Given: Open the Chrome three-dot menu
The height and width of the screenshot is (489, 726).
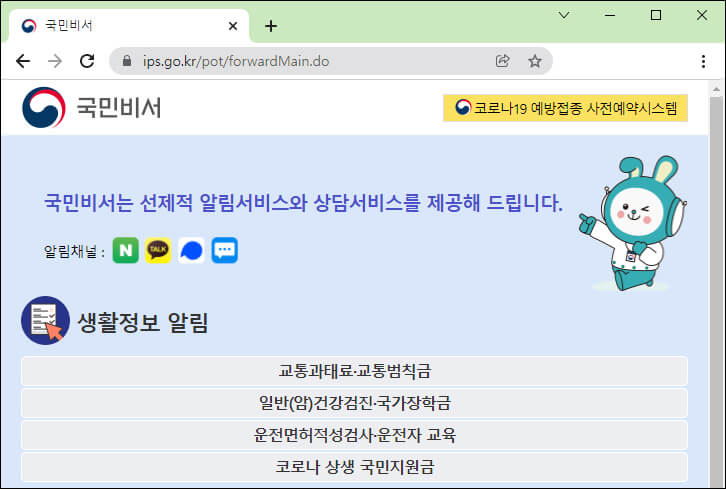Looking at the screenshot, I should pyautogui.click(x=703, y=61).
